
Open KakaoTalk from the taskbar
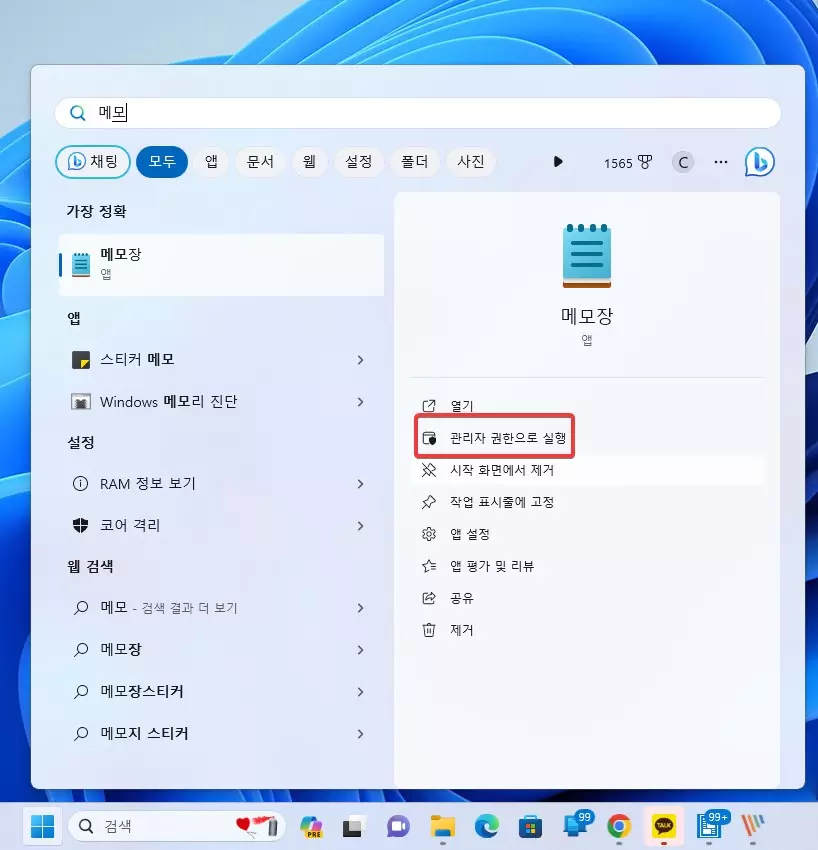(x=663, y=827)
